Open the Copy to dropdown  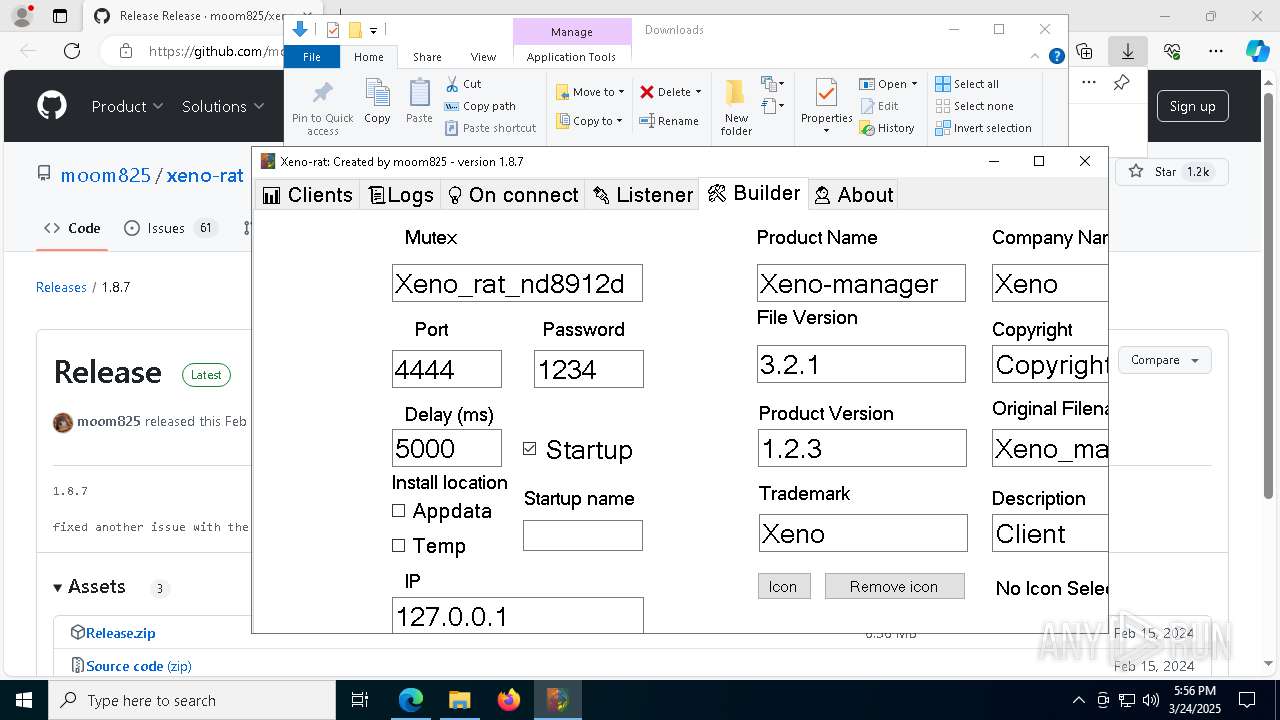point(589,121)
